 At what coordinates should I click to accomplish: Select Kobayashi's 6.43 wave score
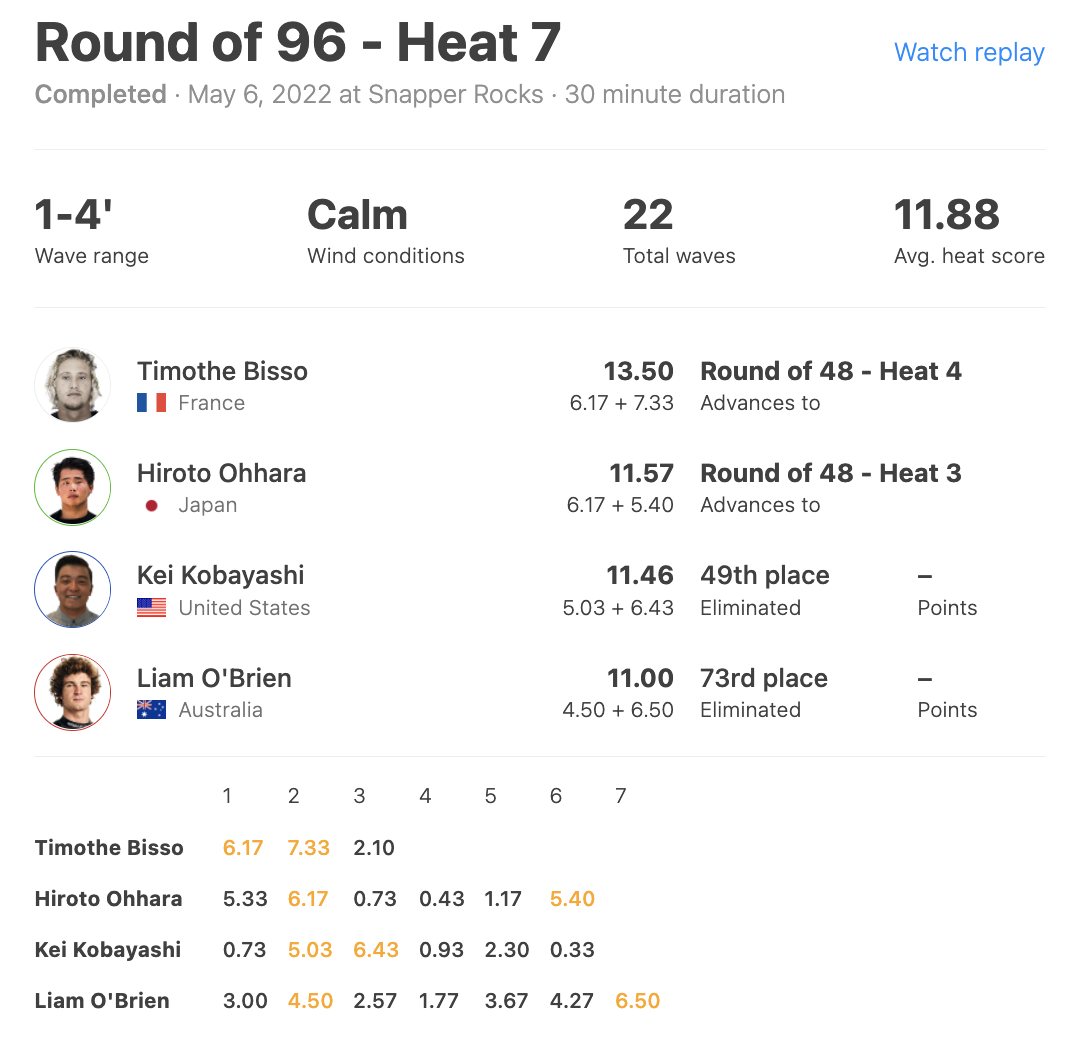[375, 950]
